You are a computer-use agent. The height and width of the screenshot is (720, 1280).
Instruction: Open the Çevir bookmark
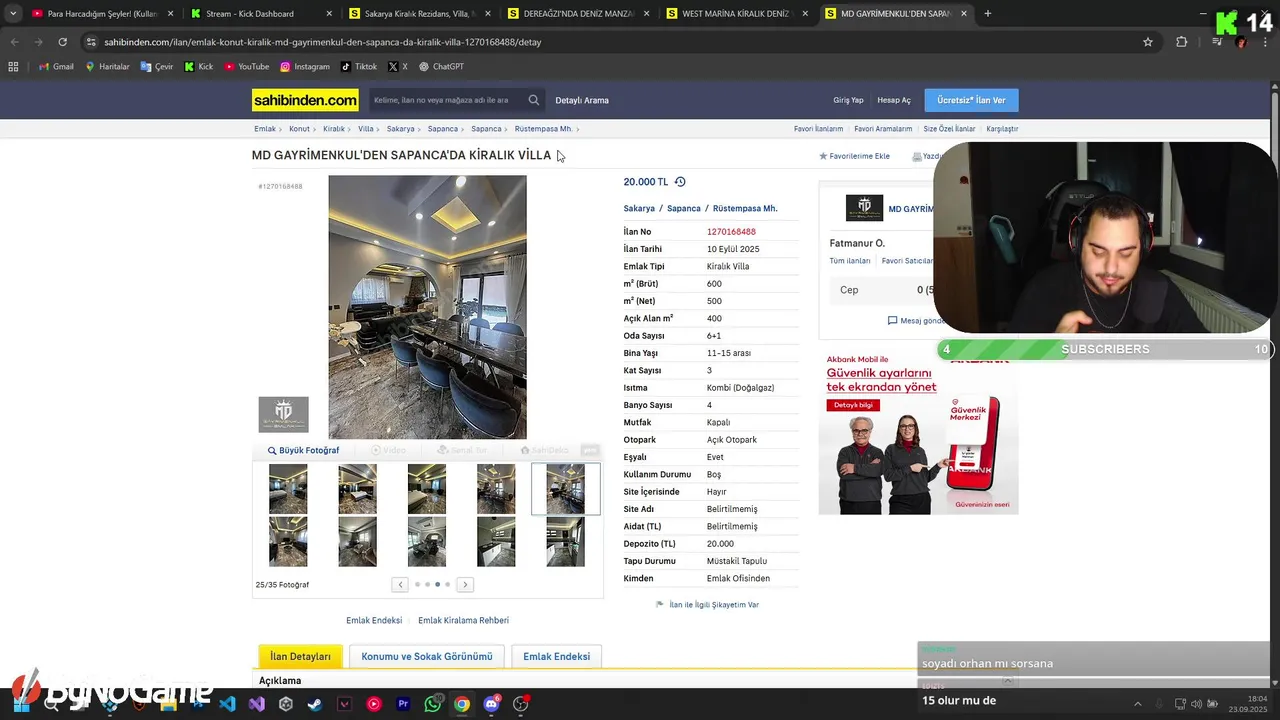(x=157, y=66)
